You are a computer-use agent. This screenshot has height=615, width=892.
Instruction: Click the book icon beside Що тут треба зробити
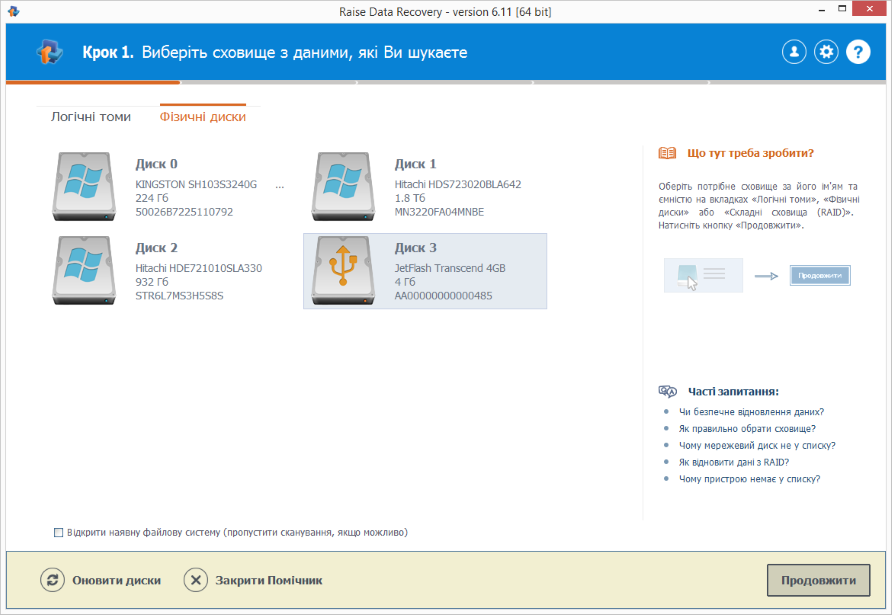(x=667, y=153)
